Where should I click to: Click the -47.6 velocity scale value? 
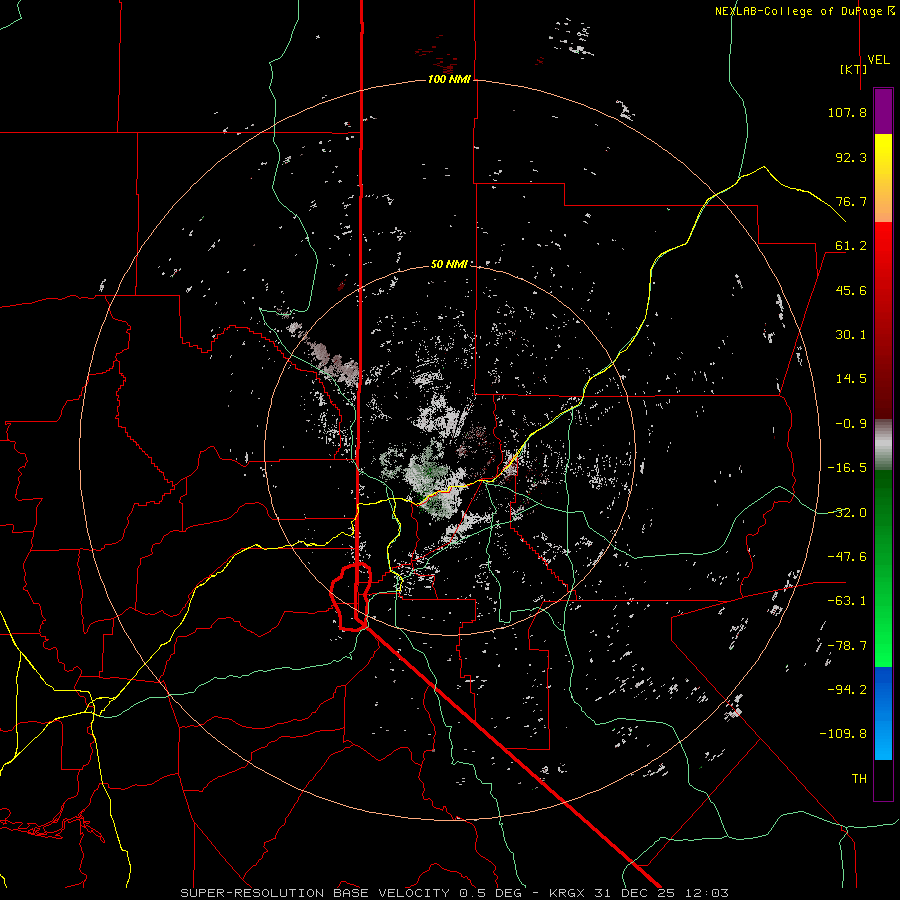point(847,557)
